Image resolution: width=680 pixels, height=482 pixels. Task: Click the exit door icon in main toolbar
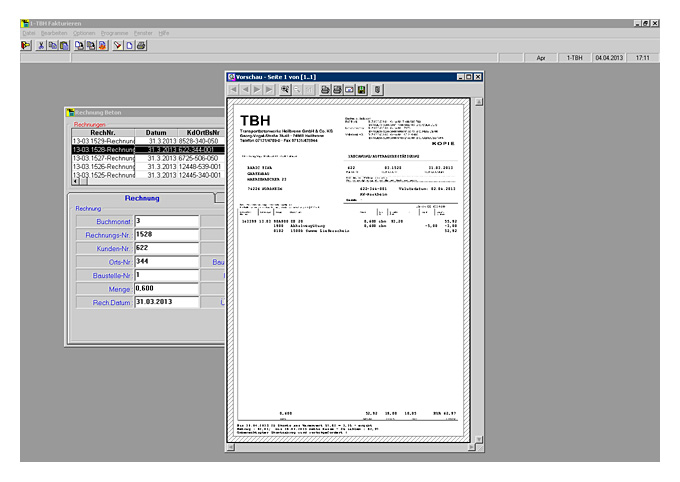[26, 45]
